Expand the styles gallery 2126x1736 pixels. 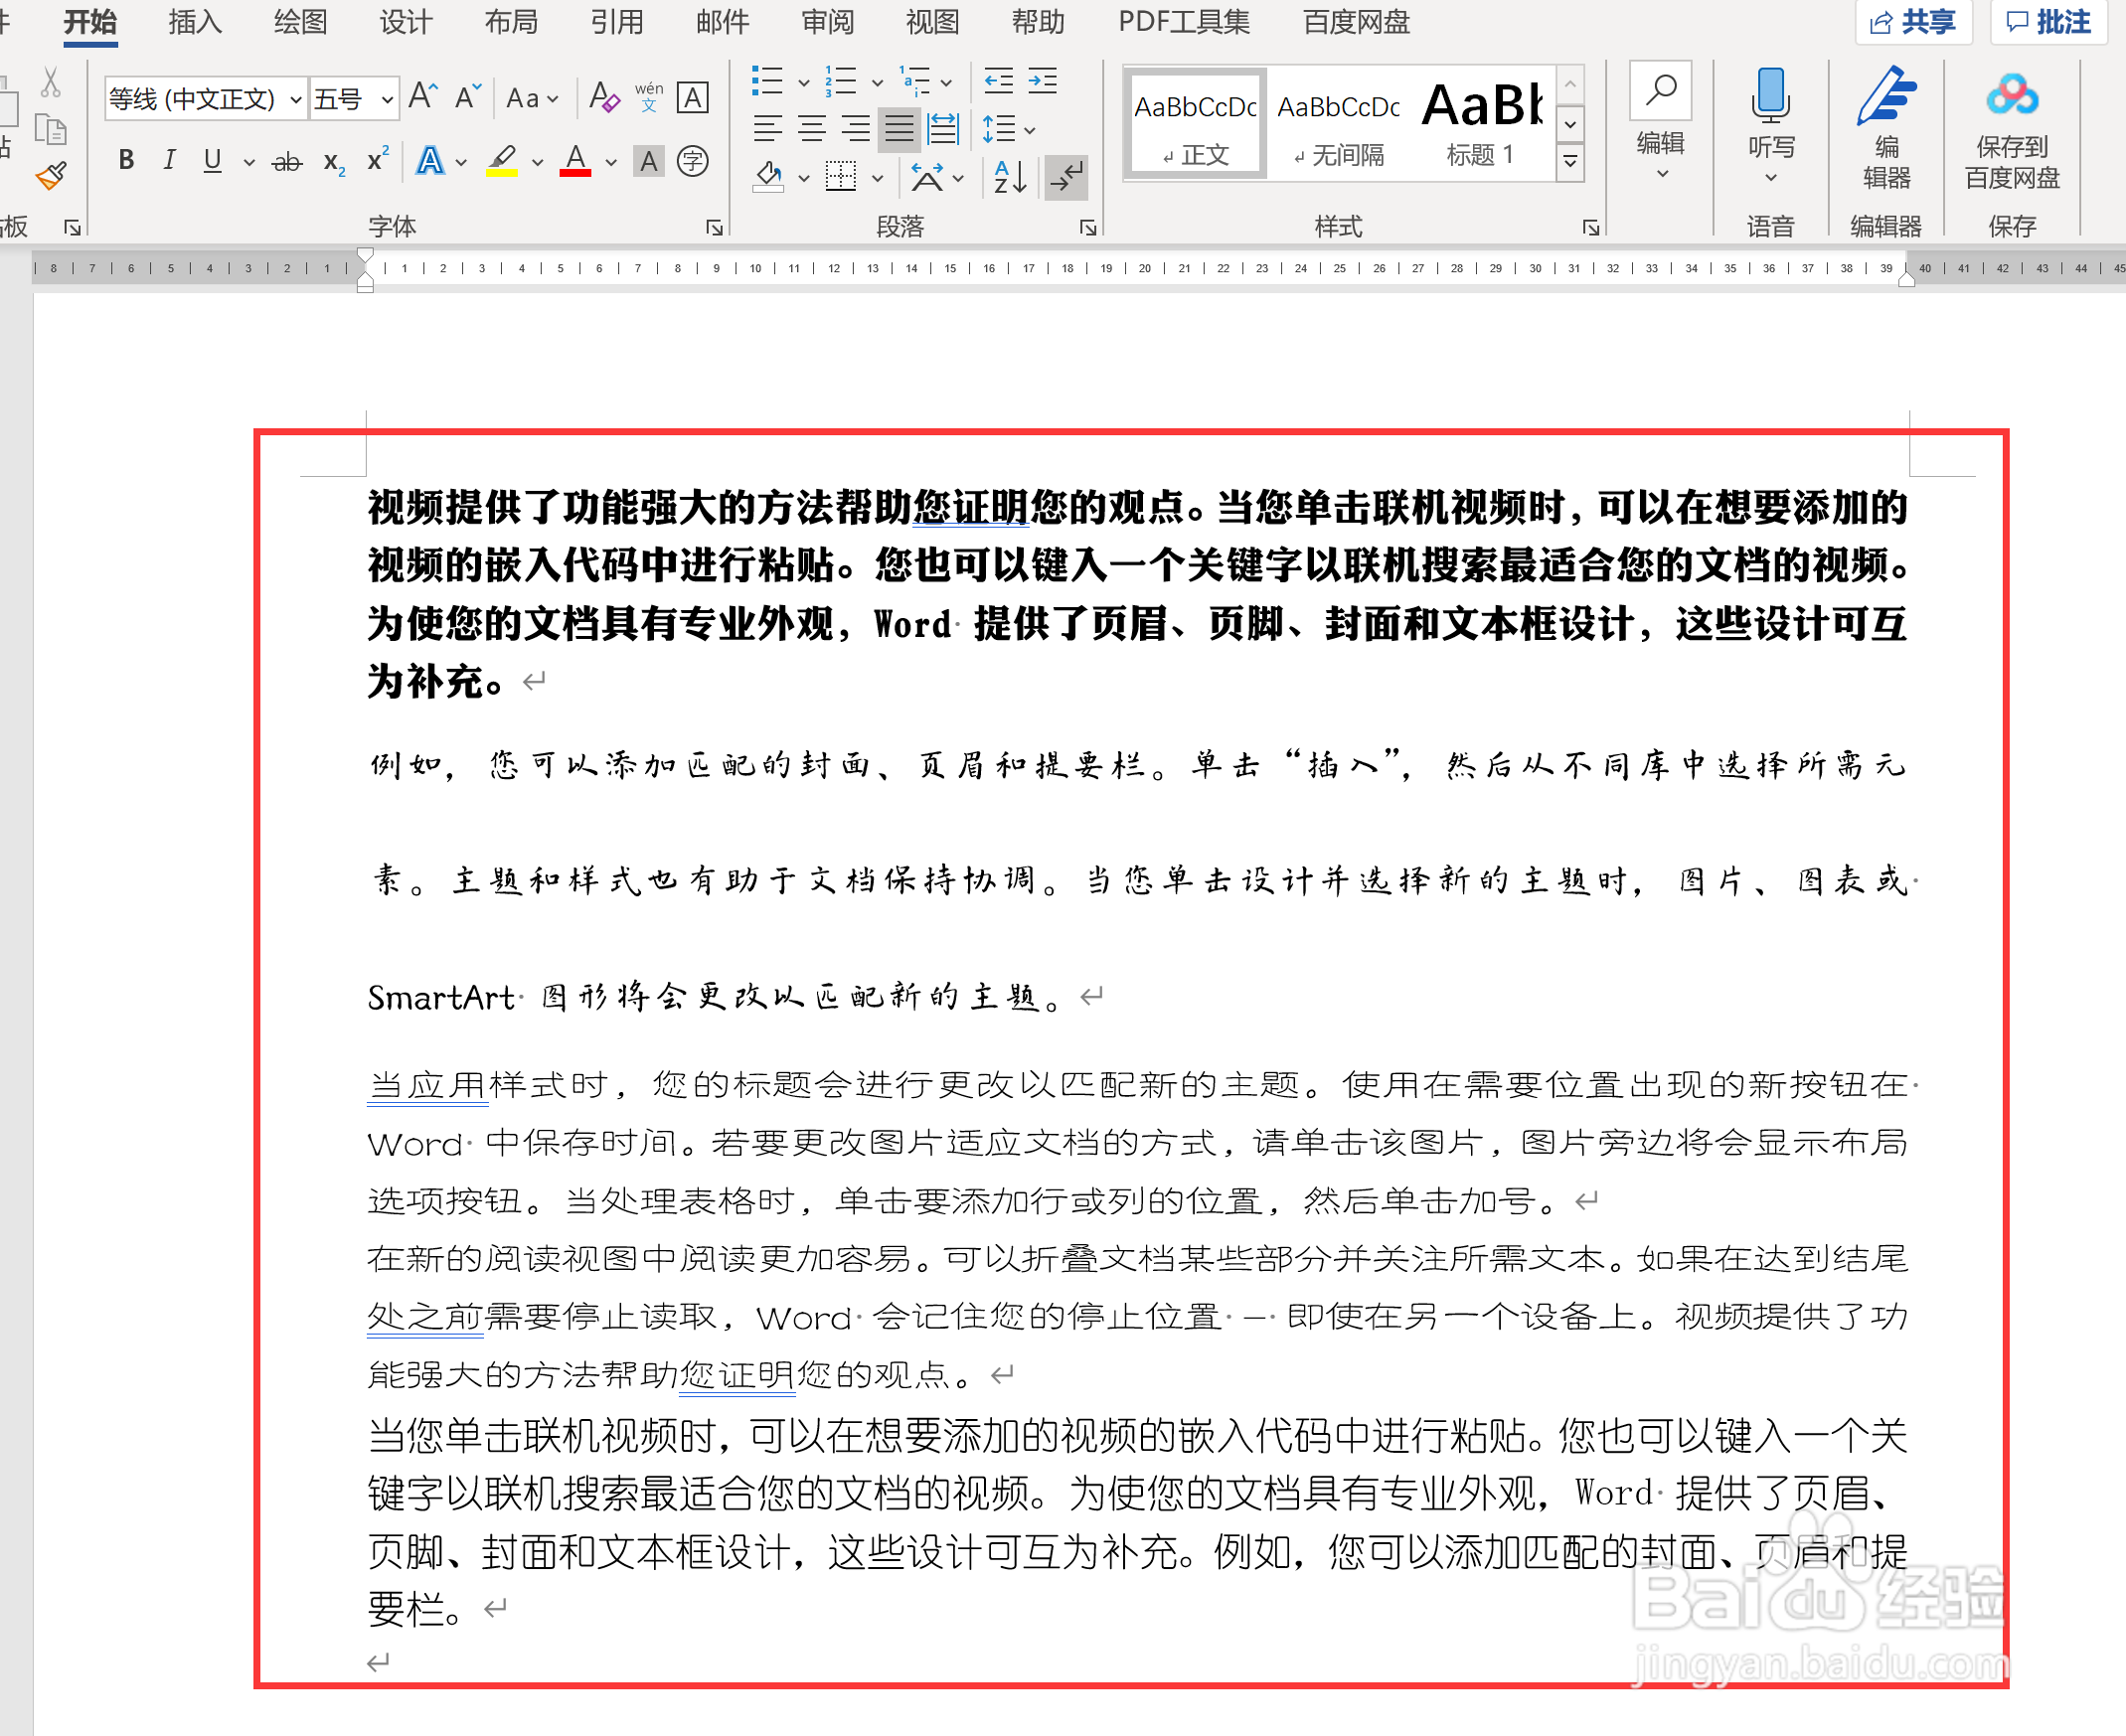(x=1570, y=161)
